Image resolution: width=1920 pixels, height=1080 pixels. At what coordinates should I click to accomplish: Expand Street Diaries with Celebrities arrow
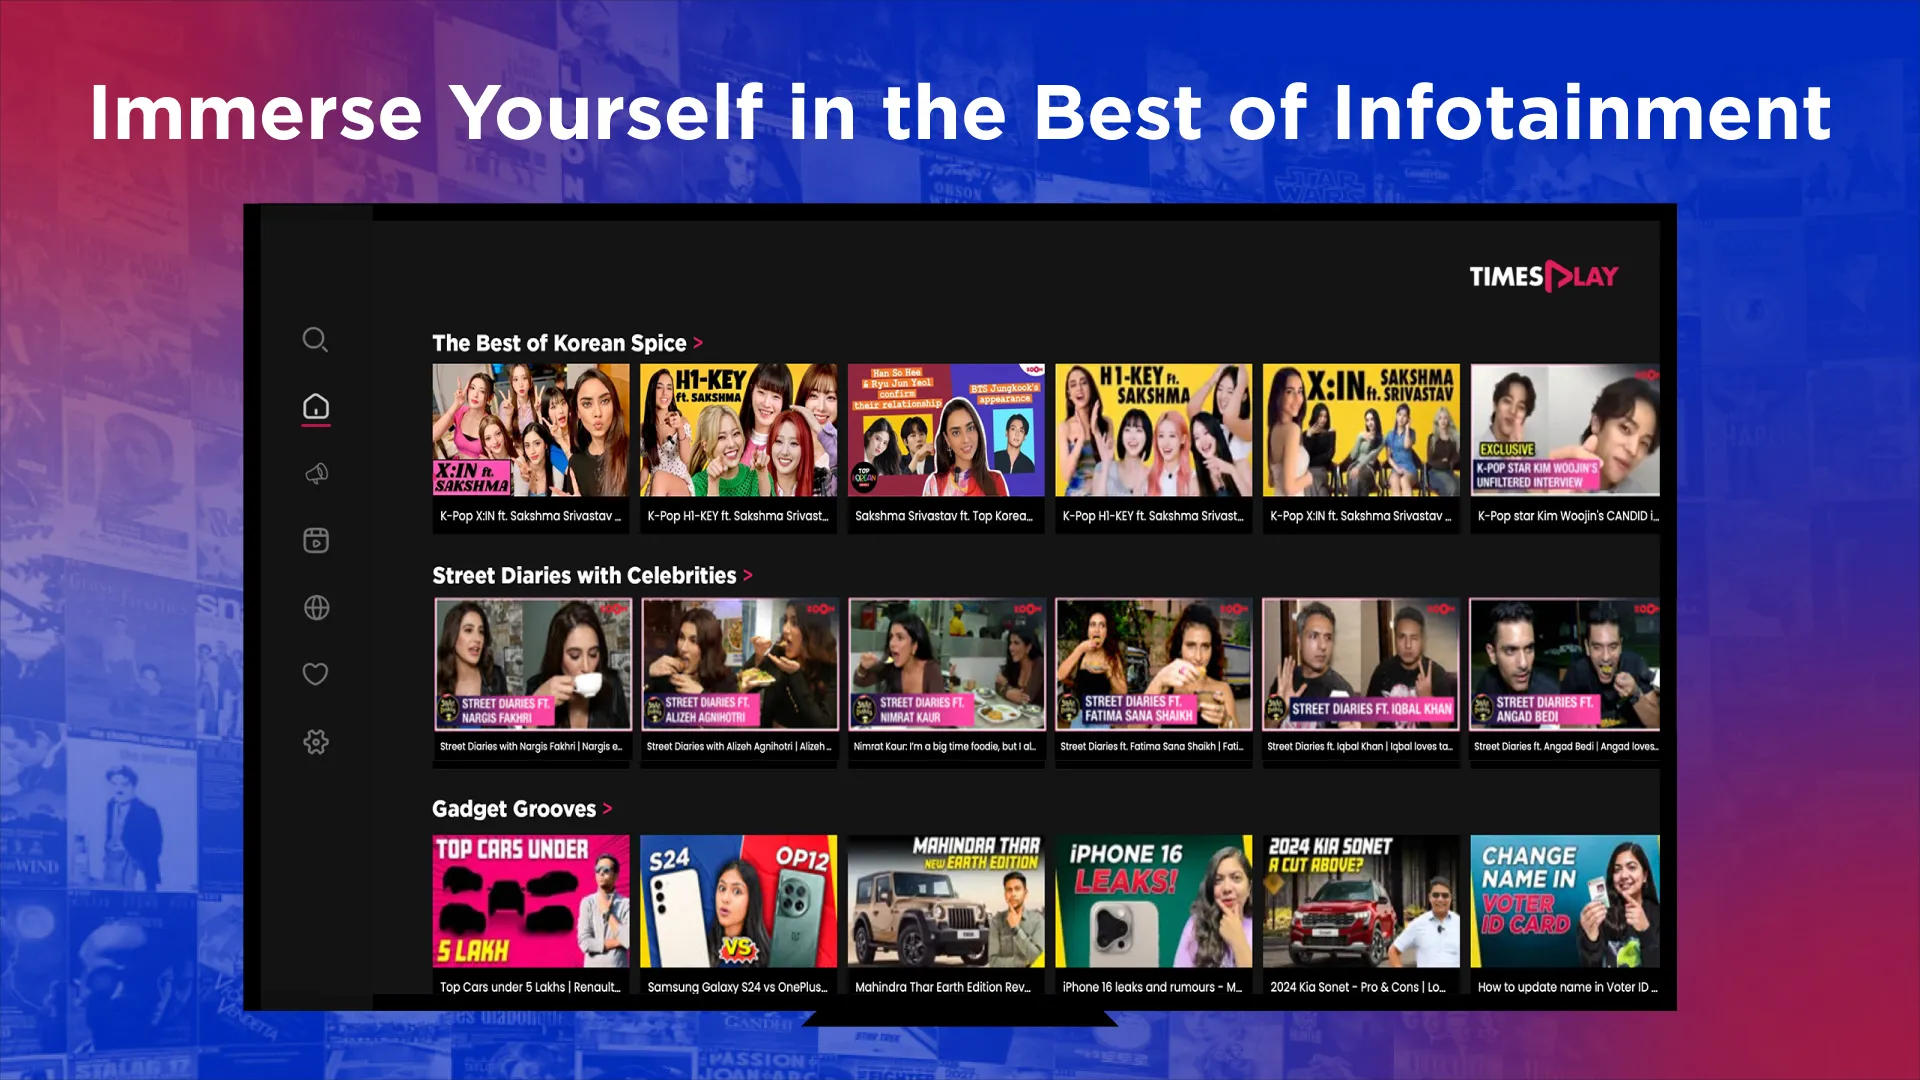748,576
